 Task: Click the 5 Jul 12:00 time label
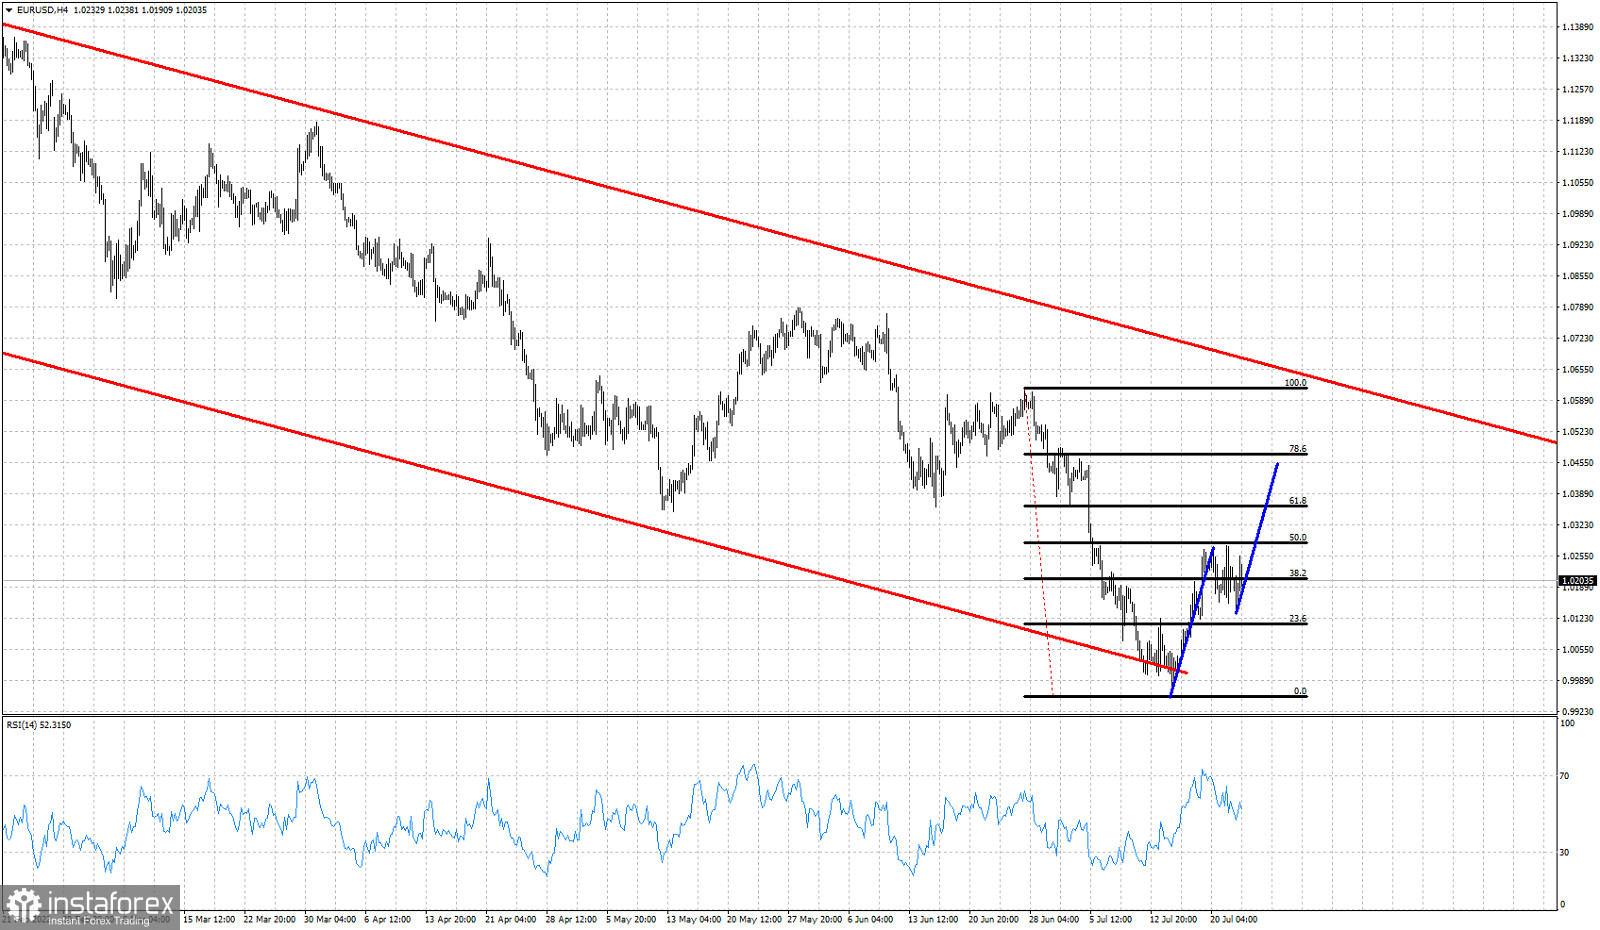(1111, 919)
